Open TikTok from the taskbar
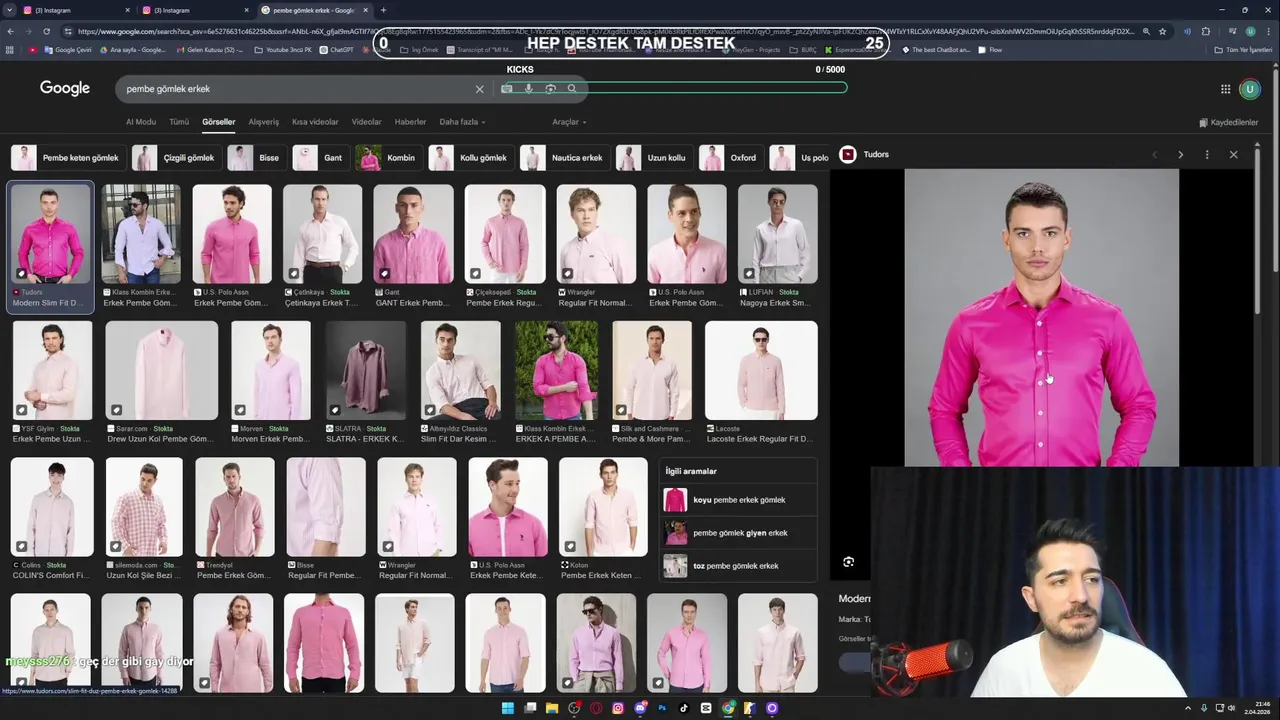This screenshot has height=720, width=1280. (x=684, y=708)
